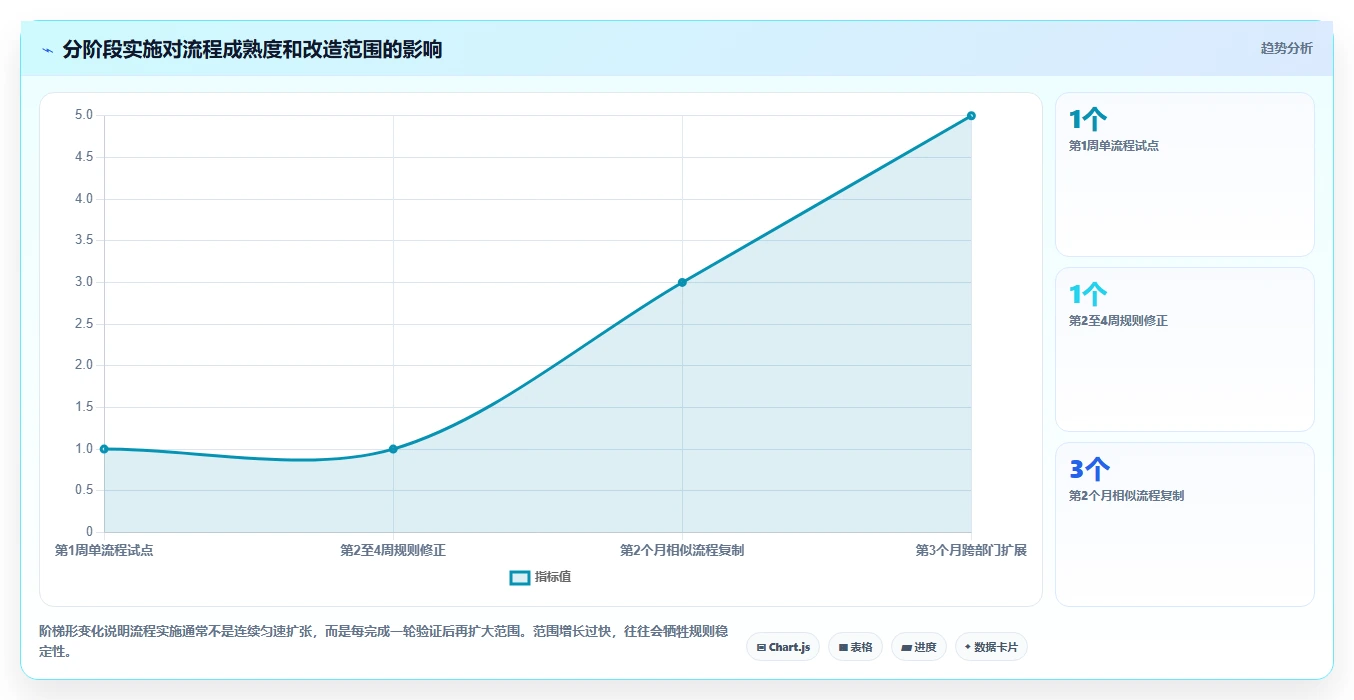
Task: Open the 第2至4周规则修正 stat card
Action: [1185, 349]
